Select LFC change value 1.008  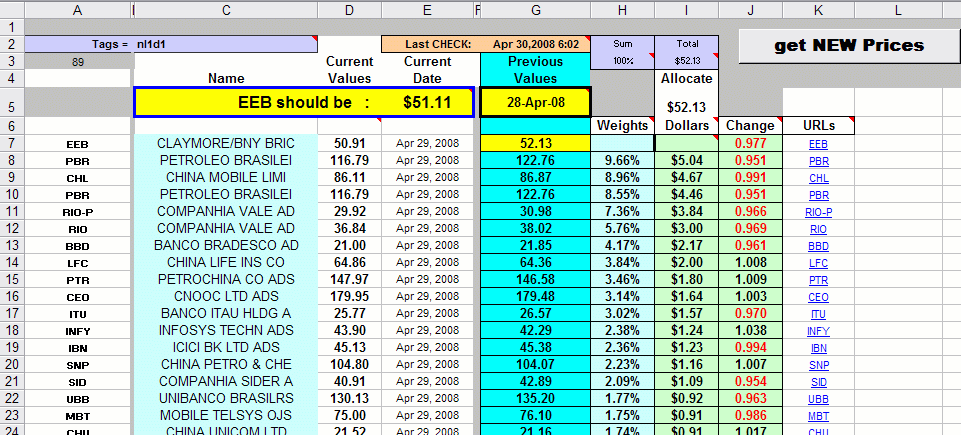pos(750,263)
